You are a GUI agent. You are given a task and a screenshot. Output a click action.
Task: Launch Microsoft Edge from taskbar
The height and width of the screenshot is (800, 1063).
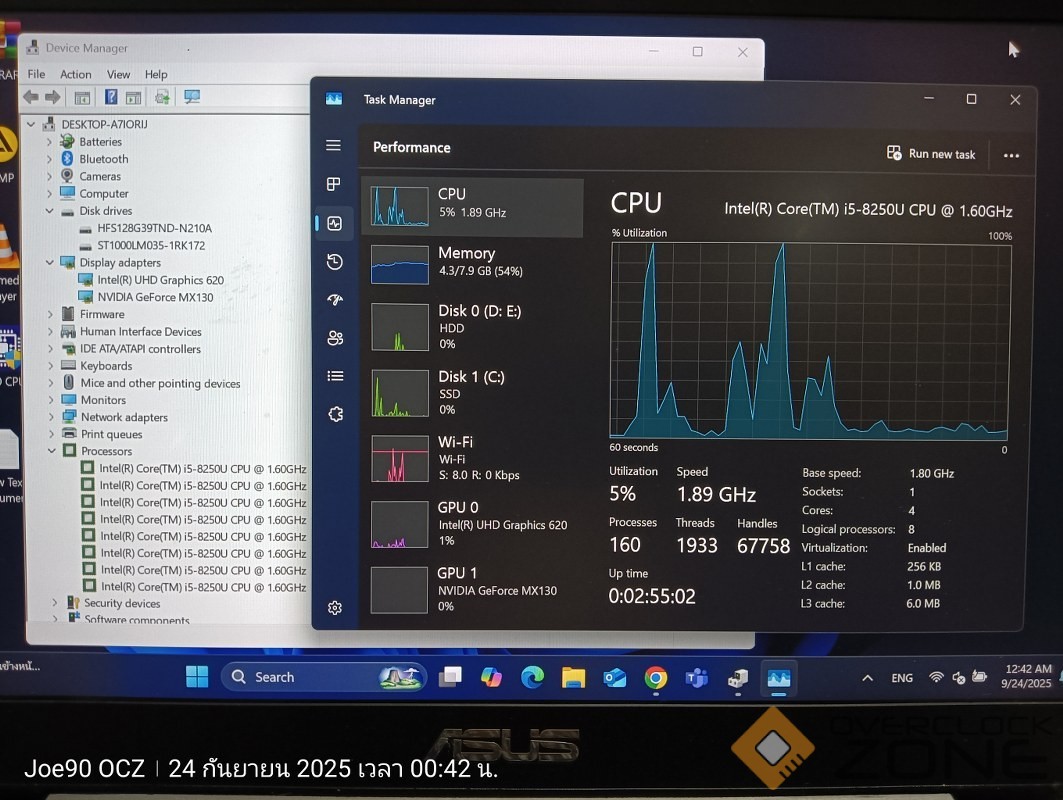[x=532, y=677]
